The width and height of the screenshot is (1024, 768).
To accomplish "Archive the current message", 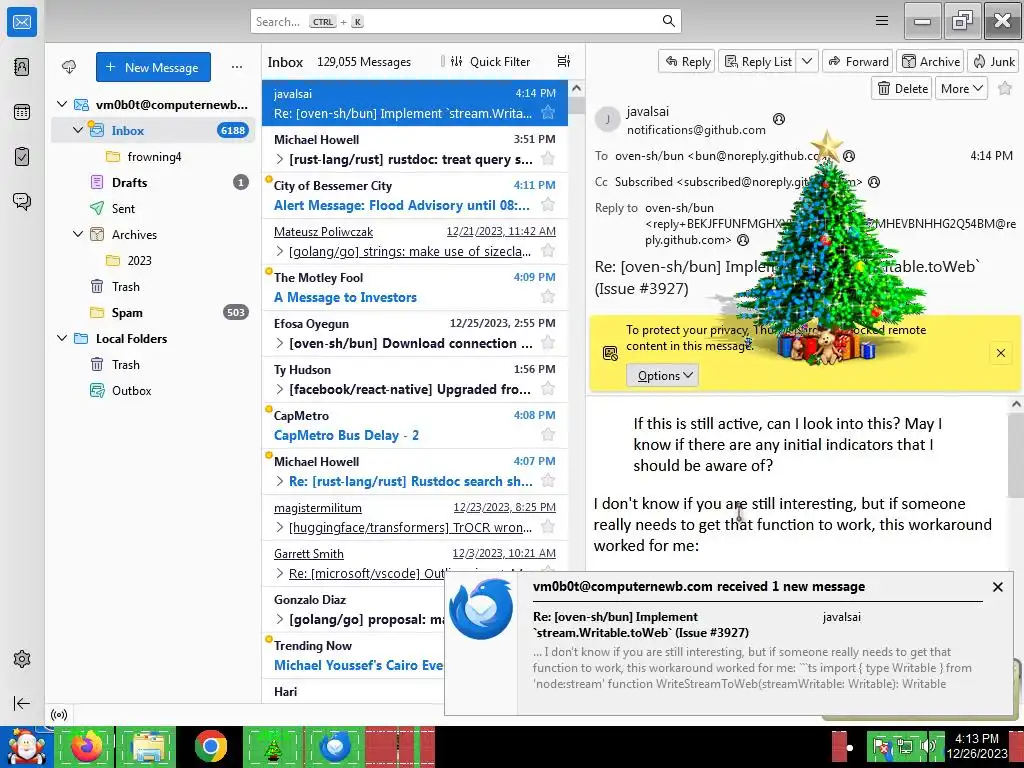I will 931,61.
